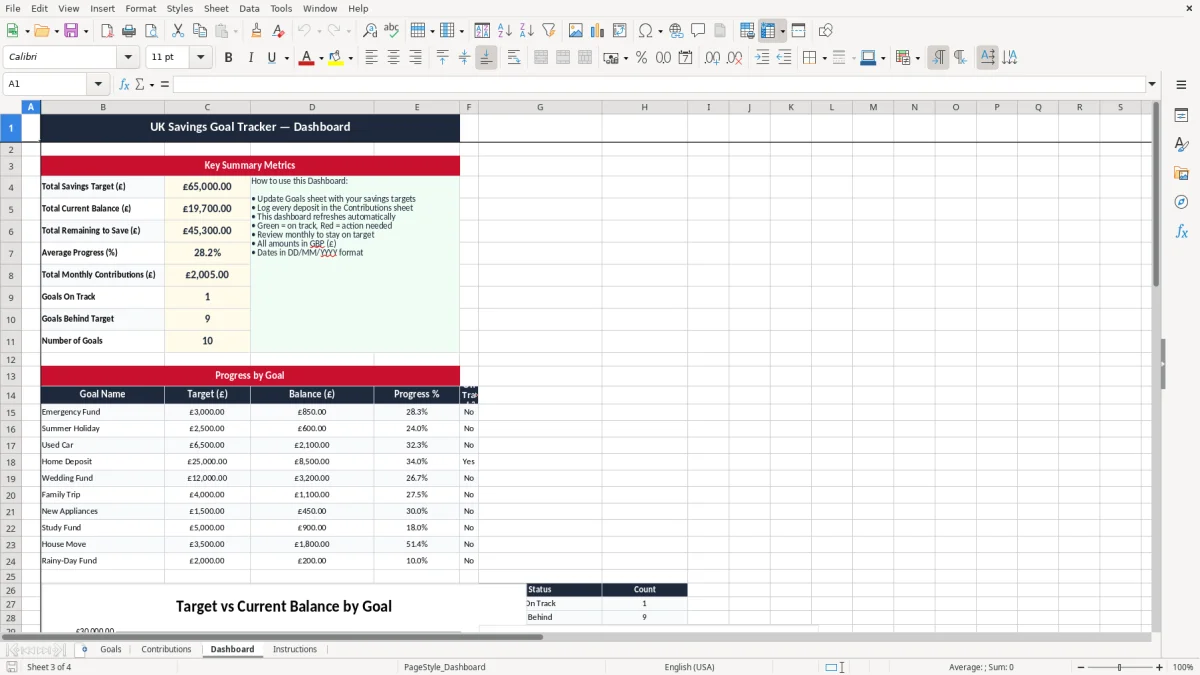Click the Print icon
1200x675 pixels.
tap(129, 31)
